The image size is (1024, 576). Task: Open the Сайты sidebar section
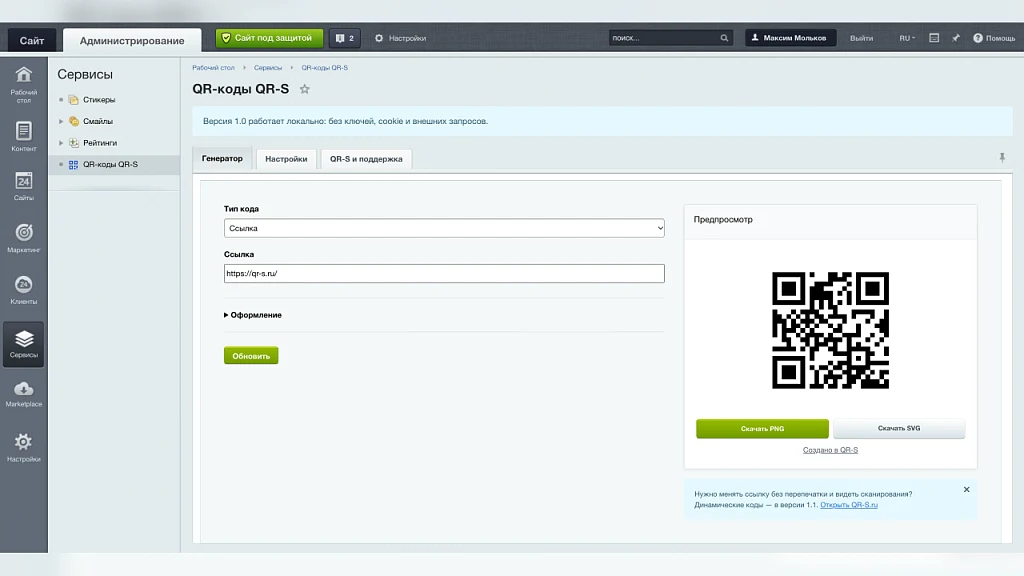(24, 186)
